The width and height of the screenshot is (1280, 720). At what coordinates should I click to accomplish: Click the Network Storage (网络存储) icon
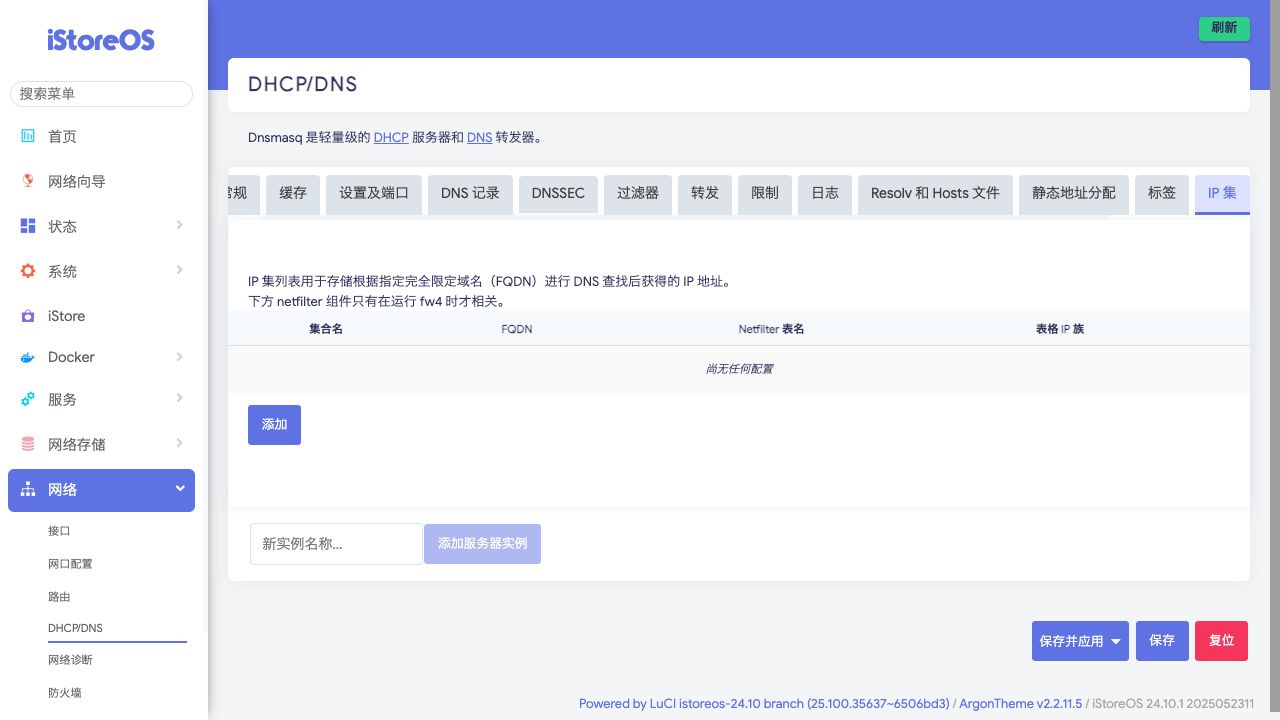28,444
